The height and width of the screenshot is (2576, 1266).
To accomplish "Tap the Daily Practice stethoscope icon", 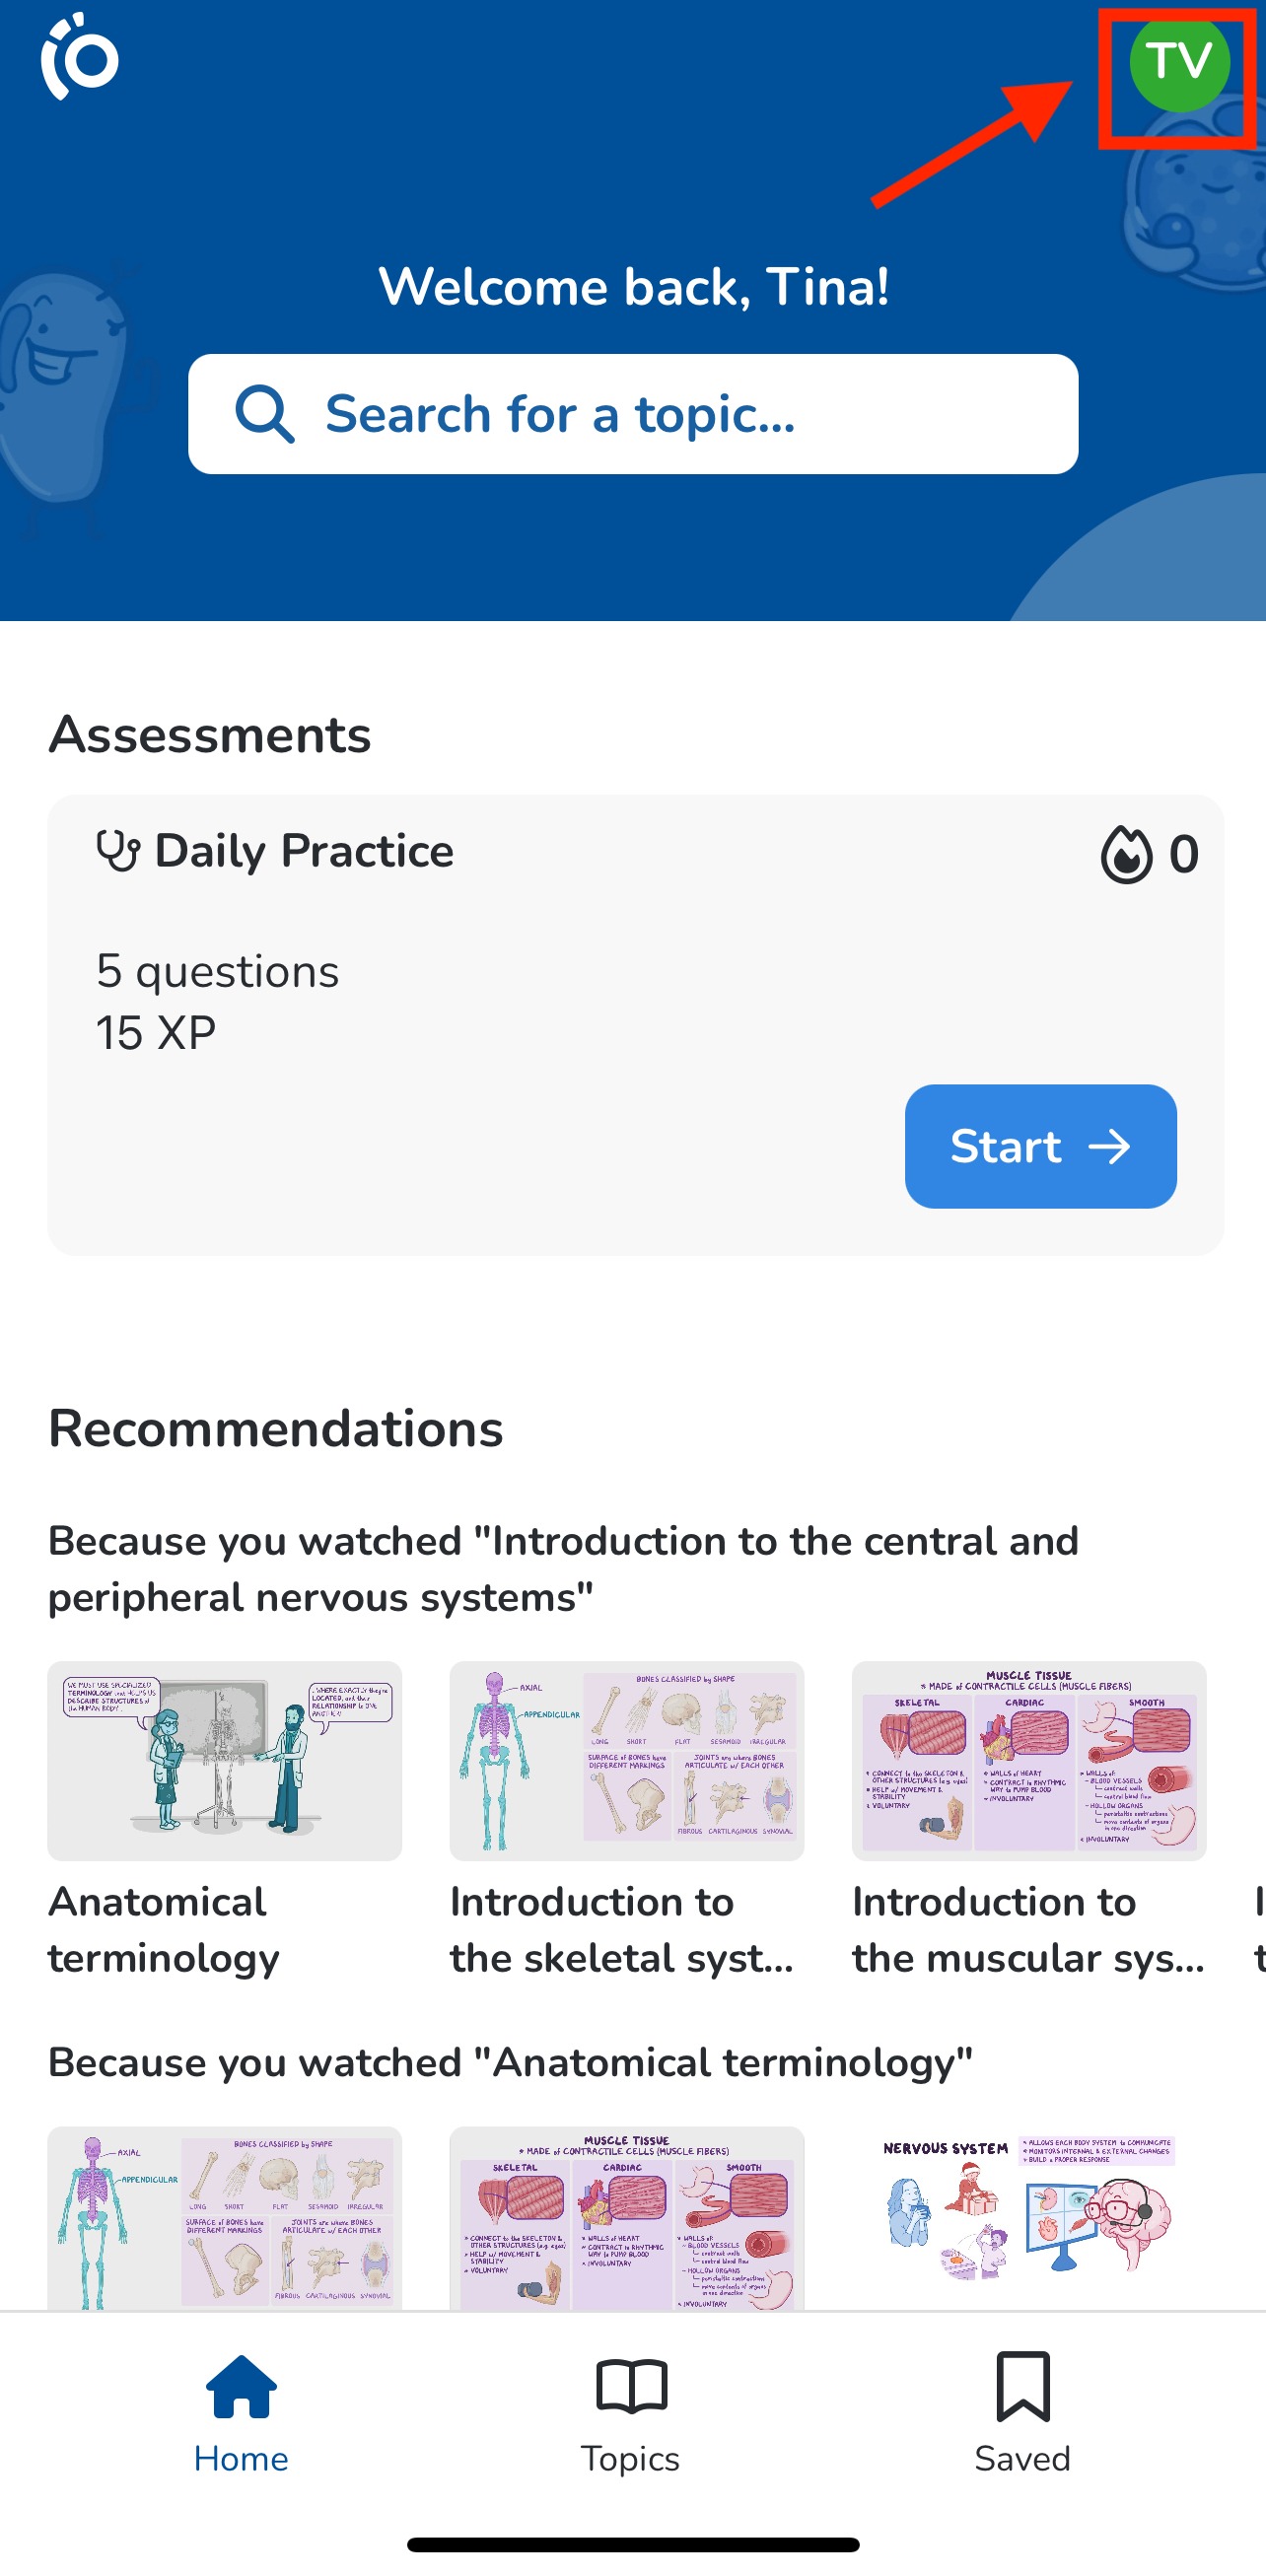I will pos(118,851).
